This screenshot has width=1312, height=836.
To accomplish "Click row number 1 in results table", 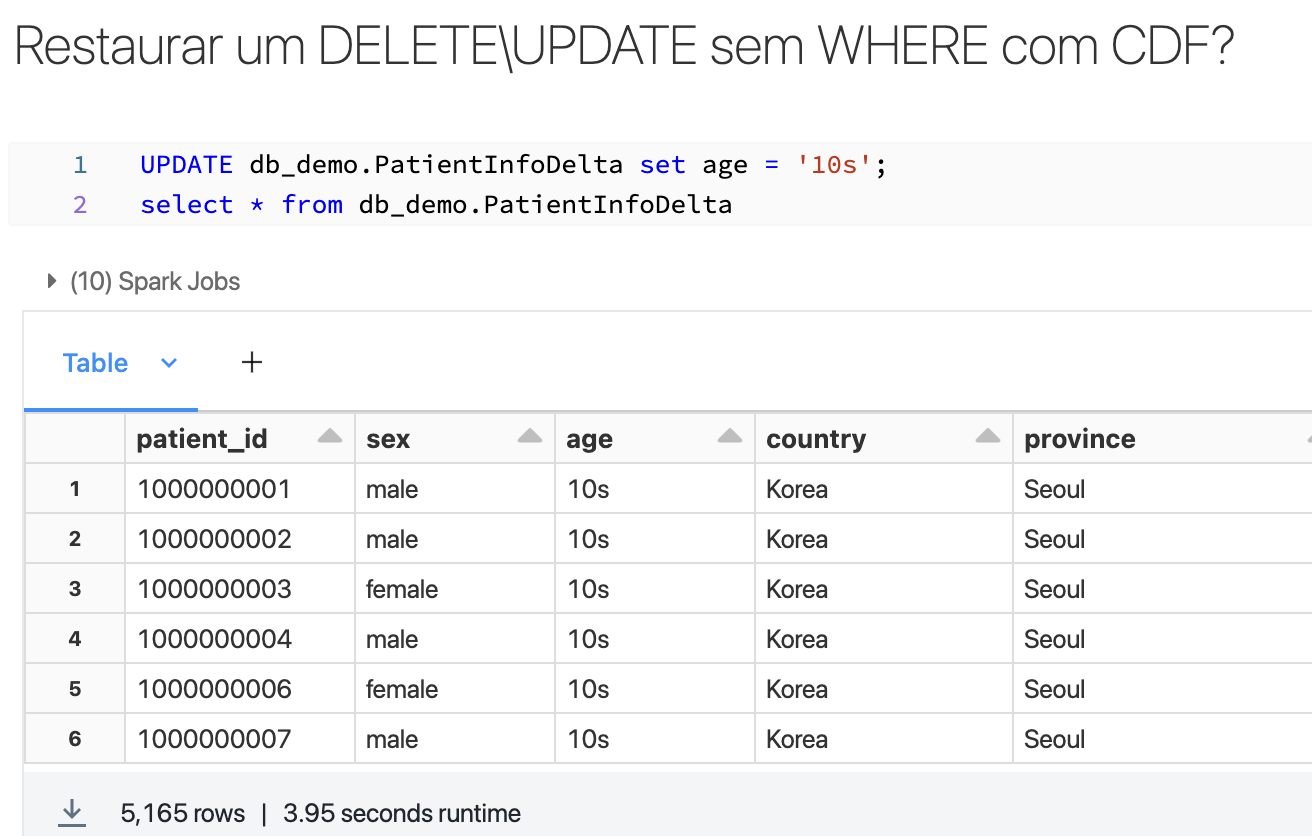I will tap(75, 489).
